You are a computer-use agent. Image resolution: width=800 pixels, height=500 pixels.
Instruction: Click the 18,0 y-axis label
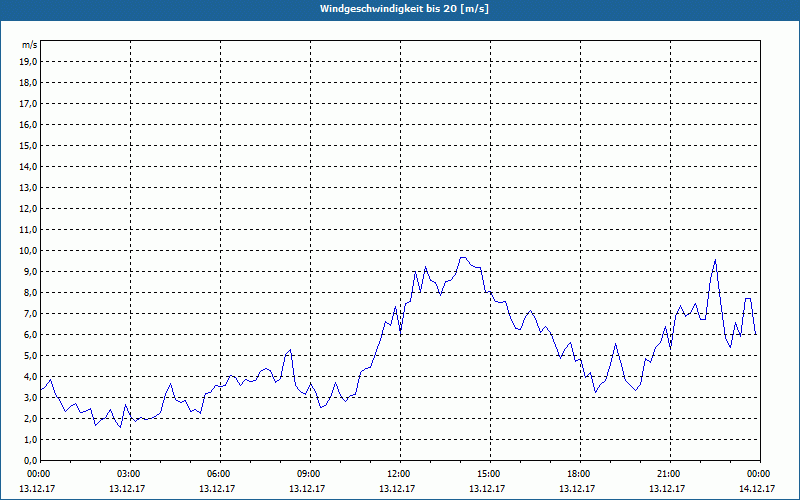28,83
